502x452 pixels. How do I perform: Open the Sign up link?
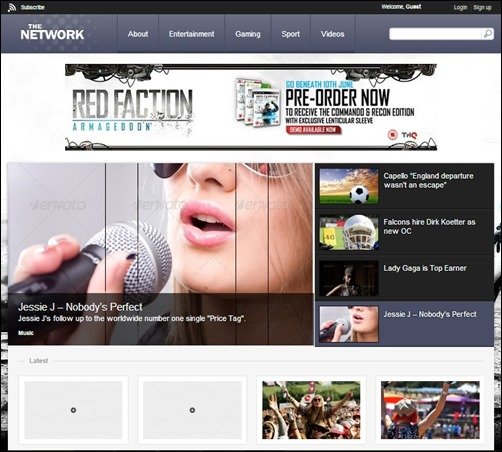(x=482, y=7)
